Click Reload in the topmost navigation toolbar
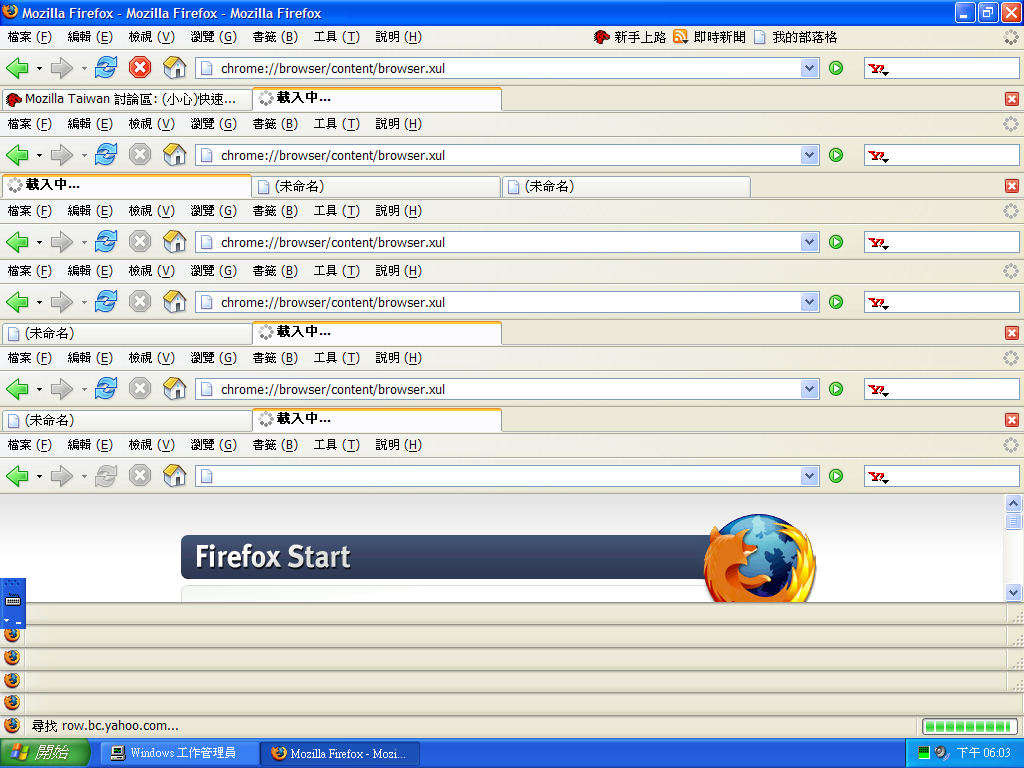The width and height of the screenshot is (1024, 768). [x=107, y=68]
